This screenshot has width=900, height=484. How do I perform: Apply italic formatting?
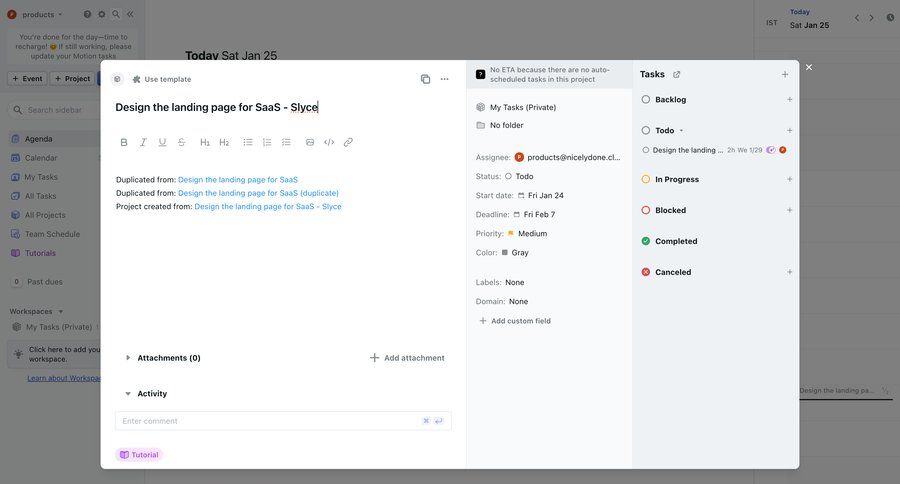(143, 142)
